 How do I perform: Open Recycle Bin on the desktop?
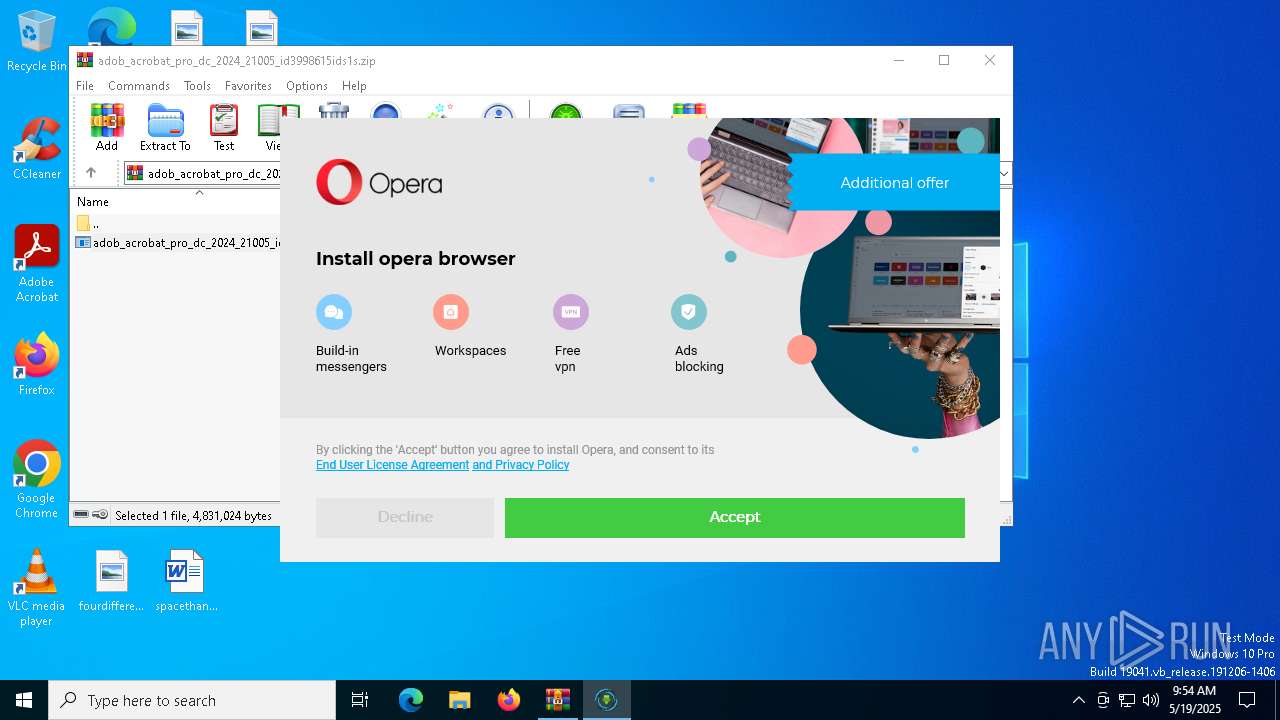click(x=37, y=42)
